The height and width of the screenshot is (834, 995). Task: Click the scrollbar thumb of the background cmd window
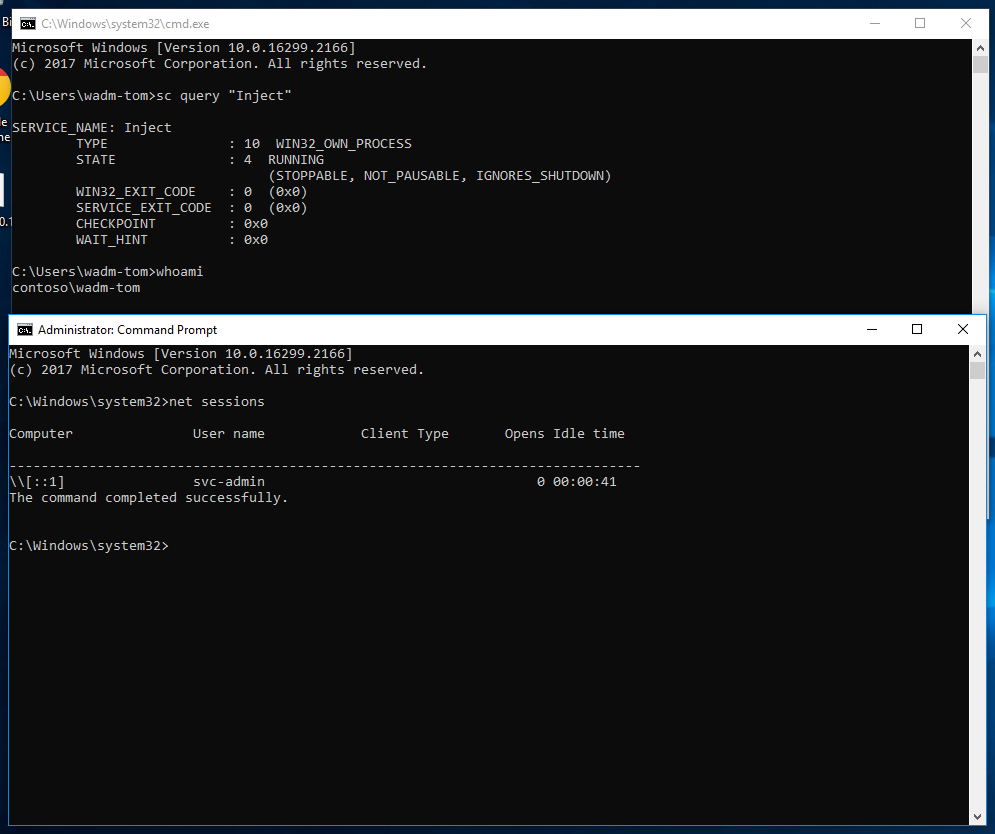(x=982, y=63)
